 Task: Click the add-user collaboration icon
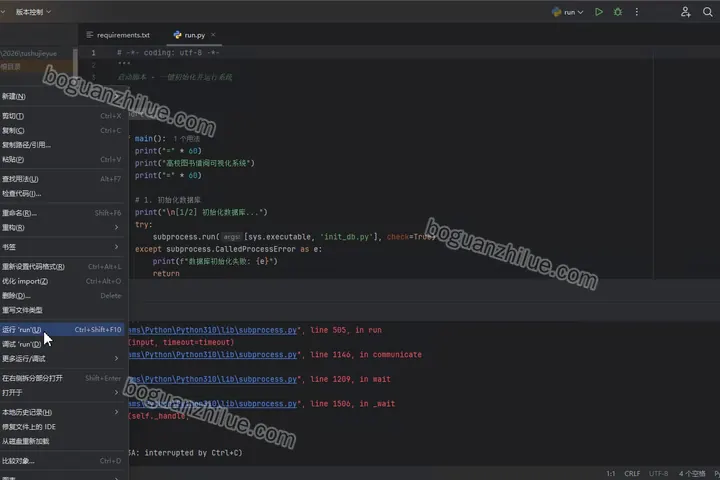[686, 12]
